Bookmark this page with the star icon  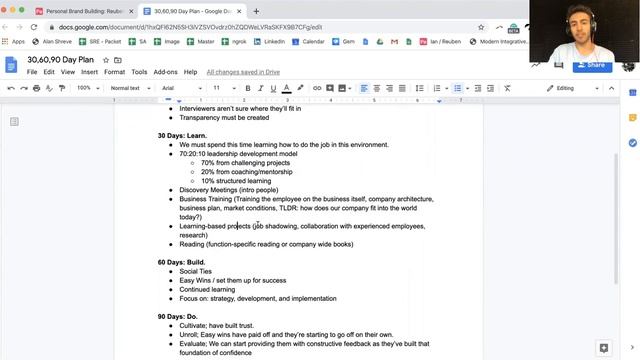481,27
